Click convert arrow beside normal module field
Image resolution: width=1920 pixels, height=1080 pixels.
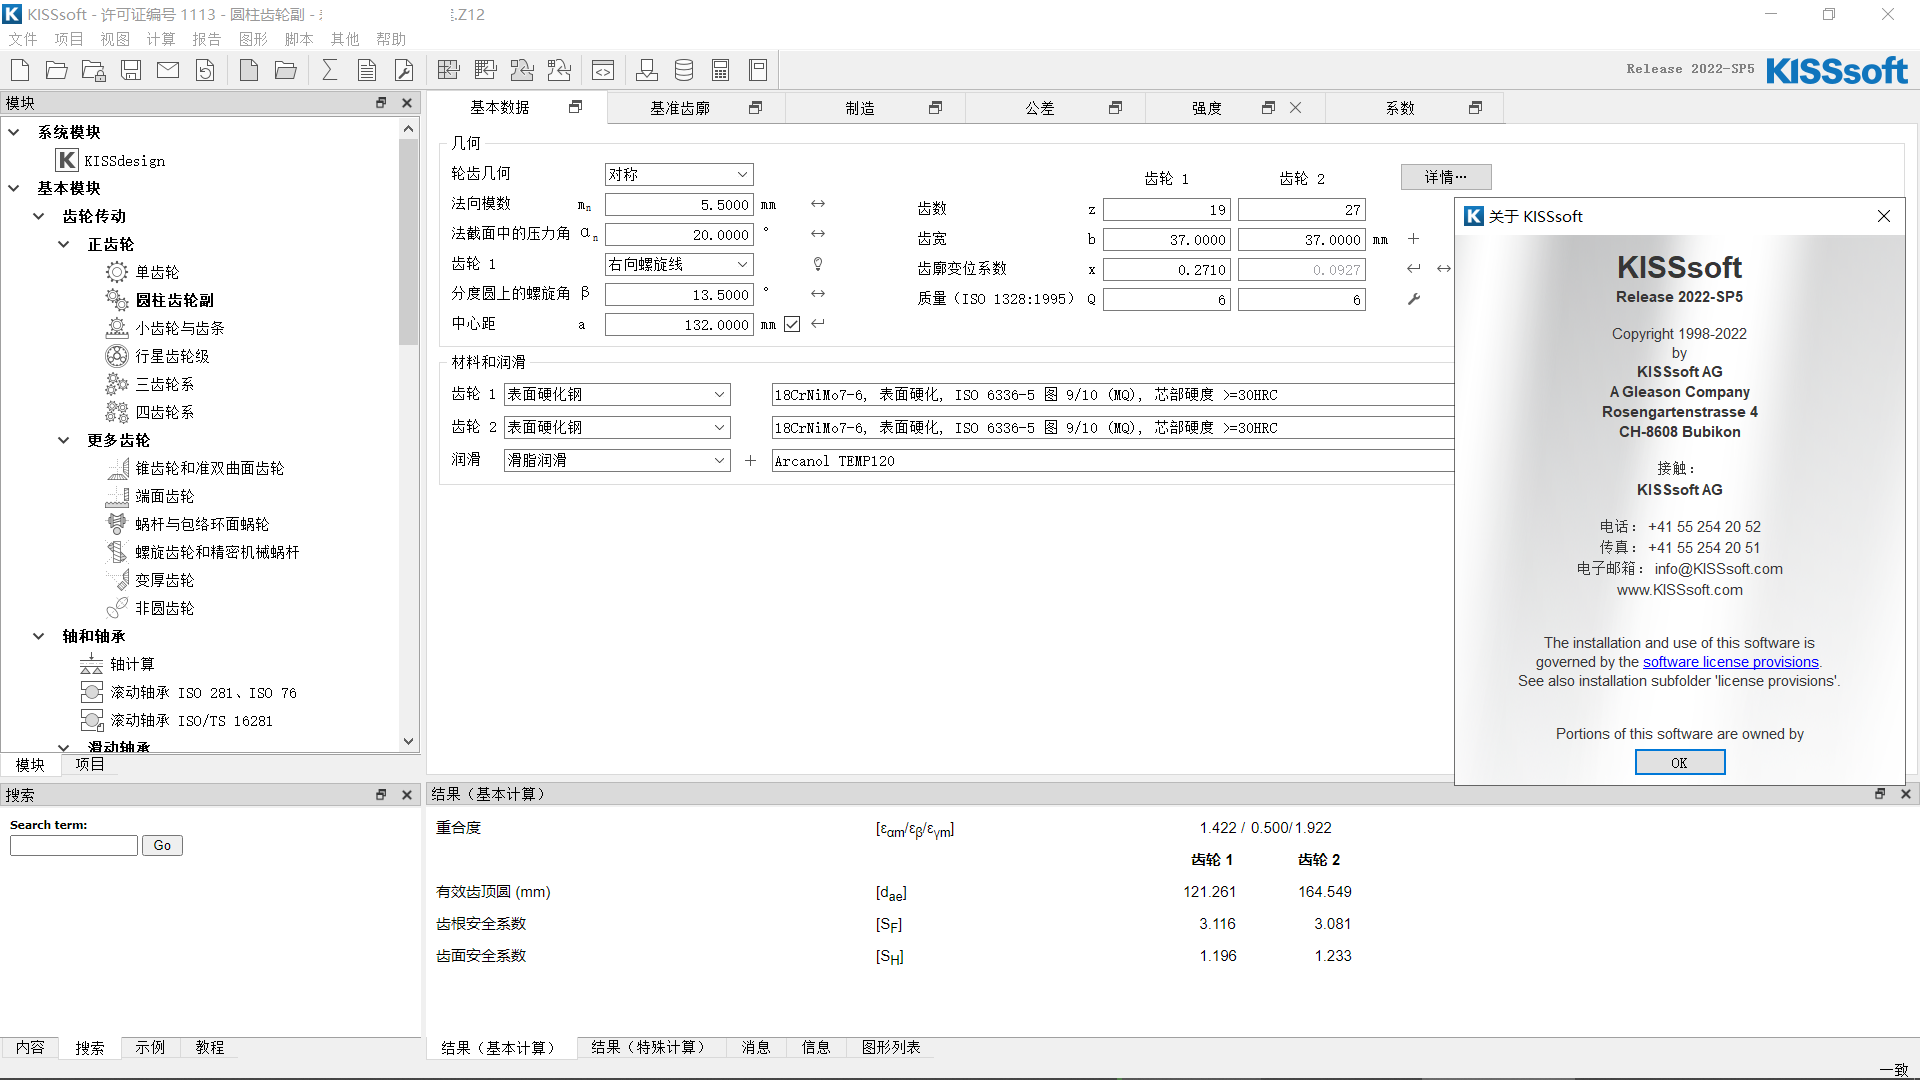818,204
